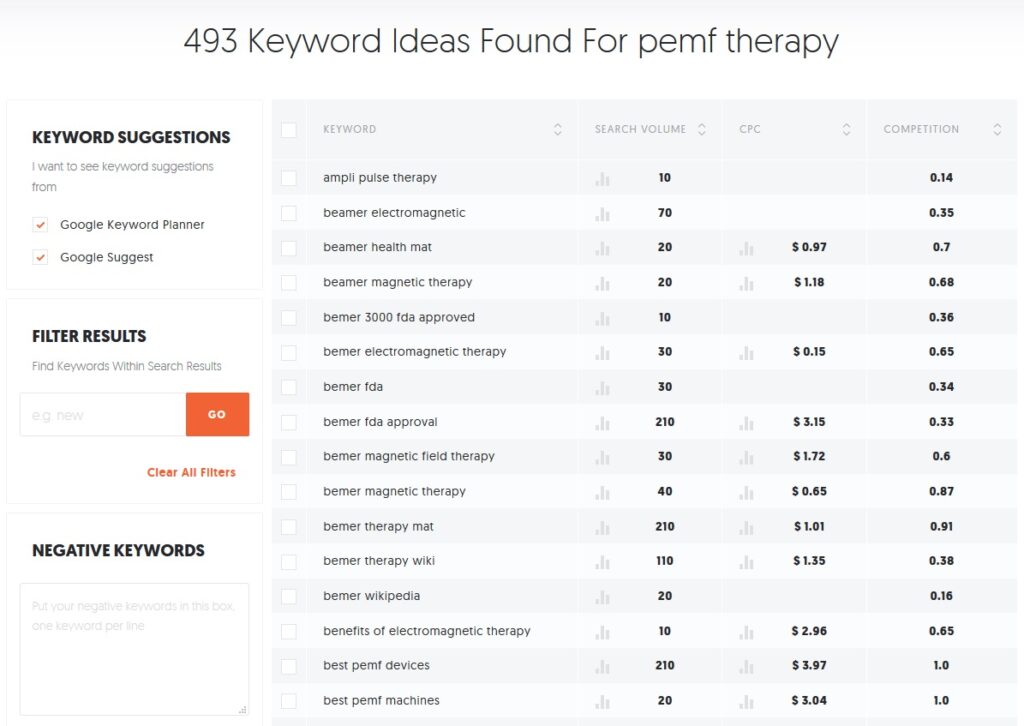Click Clear All Filters link

191,472
